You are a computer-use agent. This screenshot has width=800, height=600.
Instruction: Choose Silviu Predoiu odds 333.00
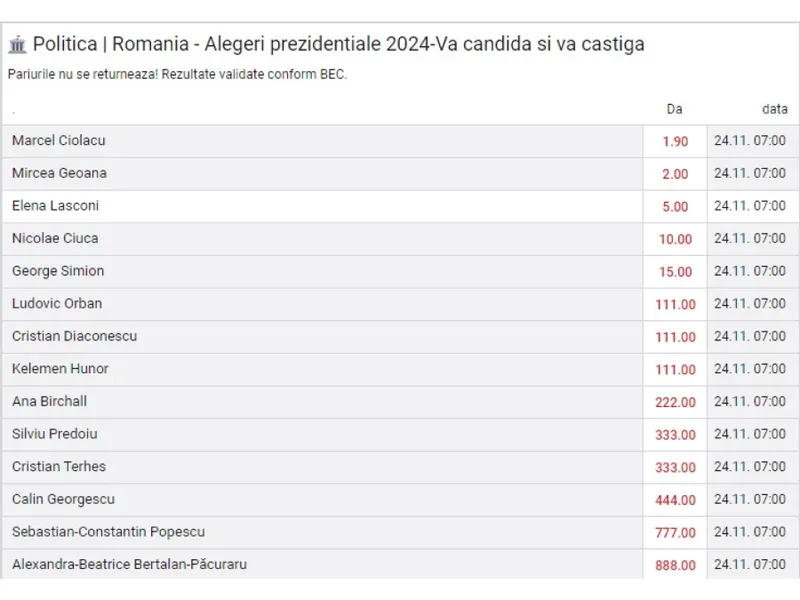coord(675,435)
